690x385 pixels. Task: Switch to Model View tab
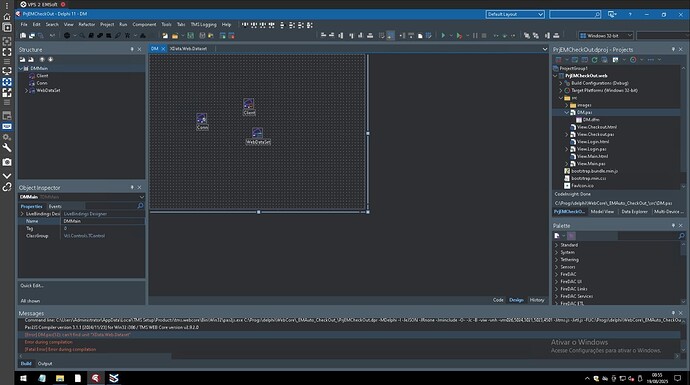[602, 212]
